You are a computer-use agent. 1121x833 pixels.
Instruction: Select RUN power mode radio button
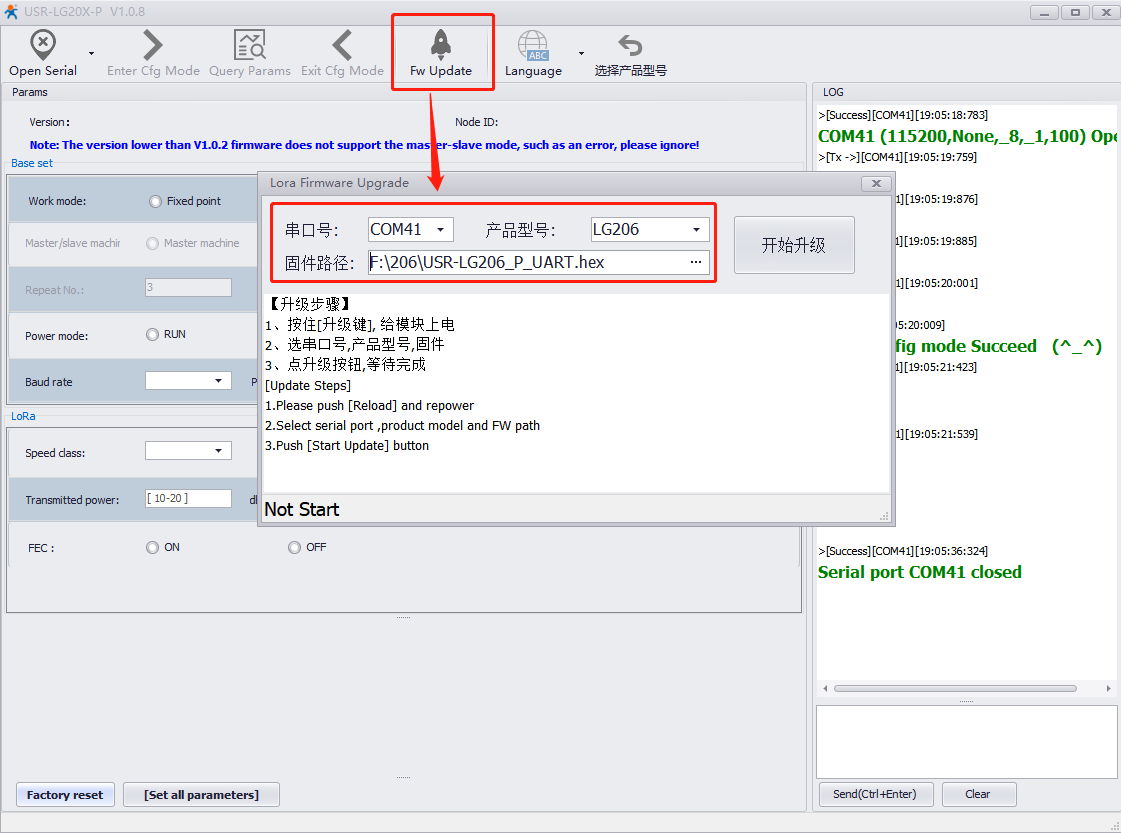click(x=153, y=334)
